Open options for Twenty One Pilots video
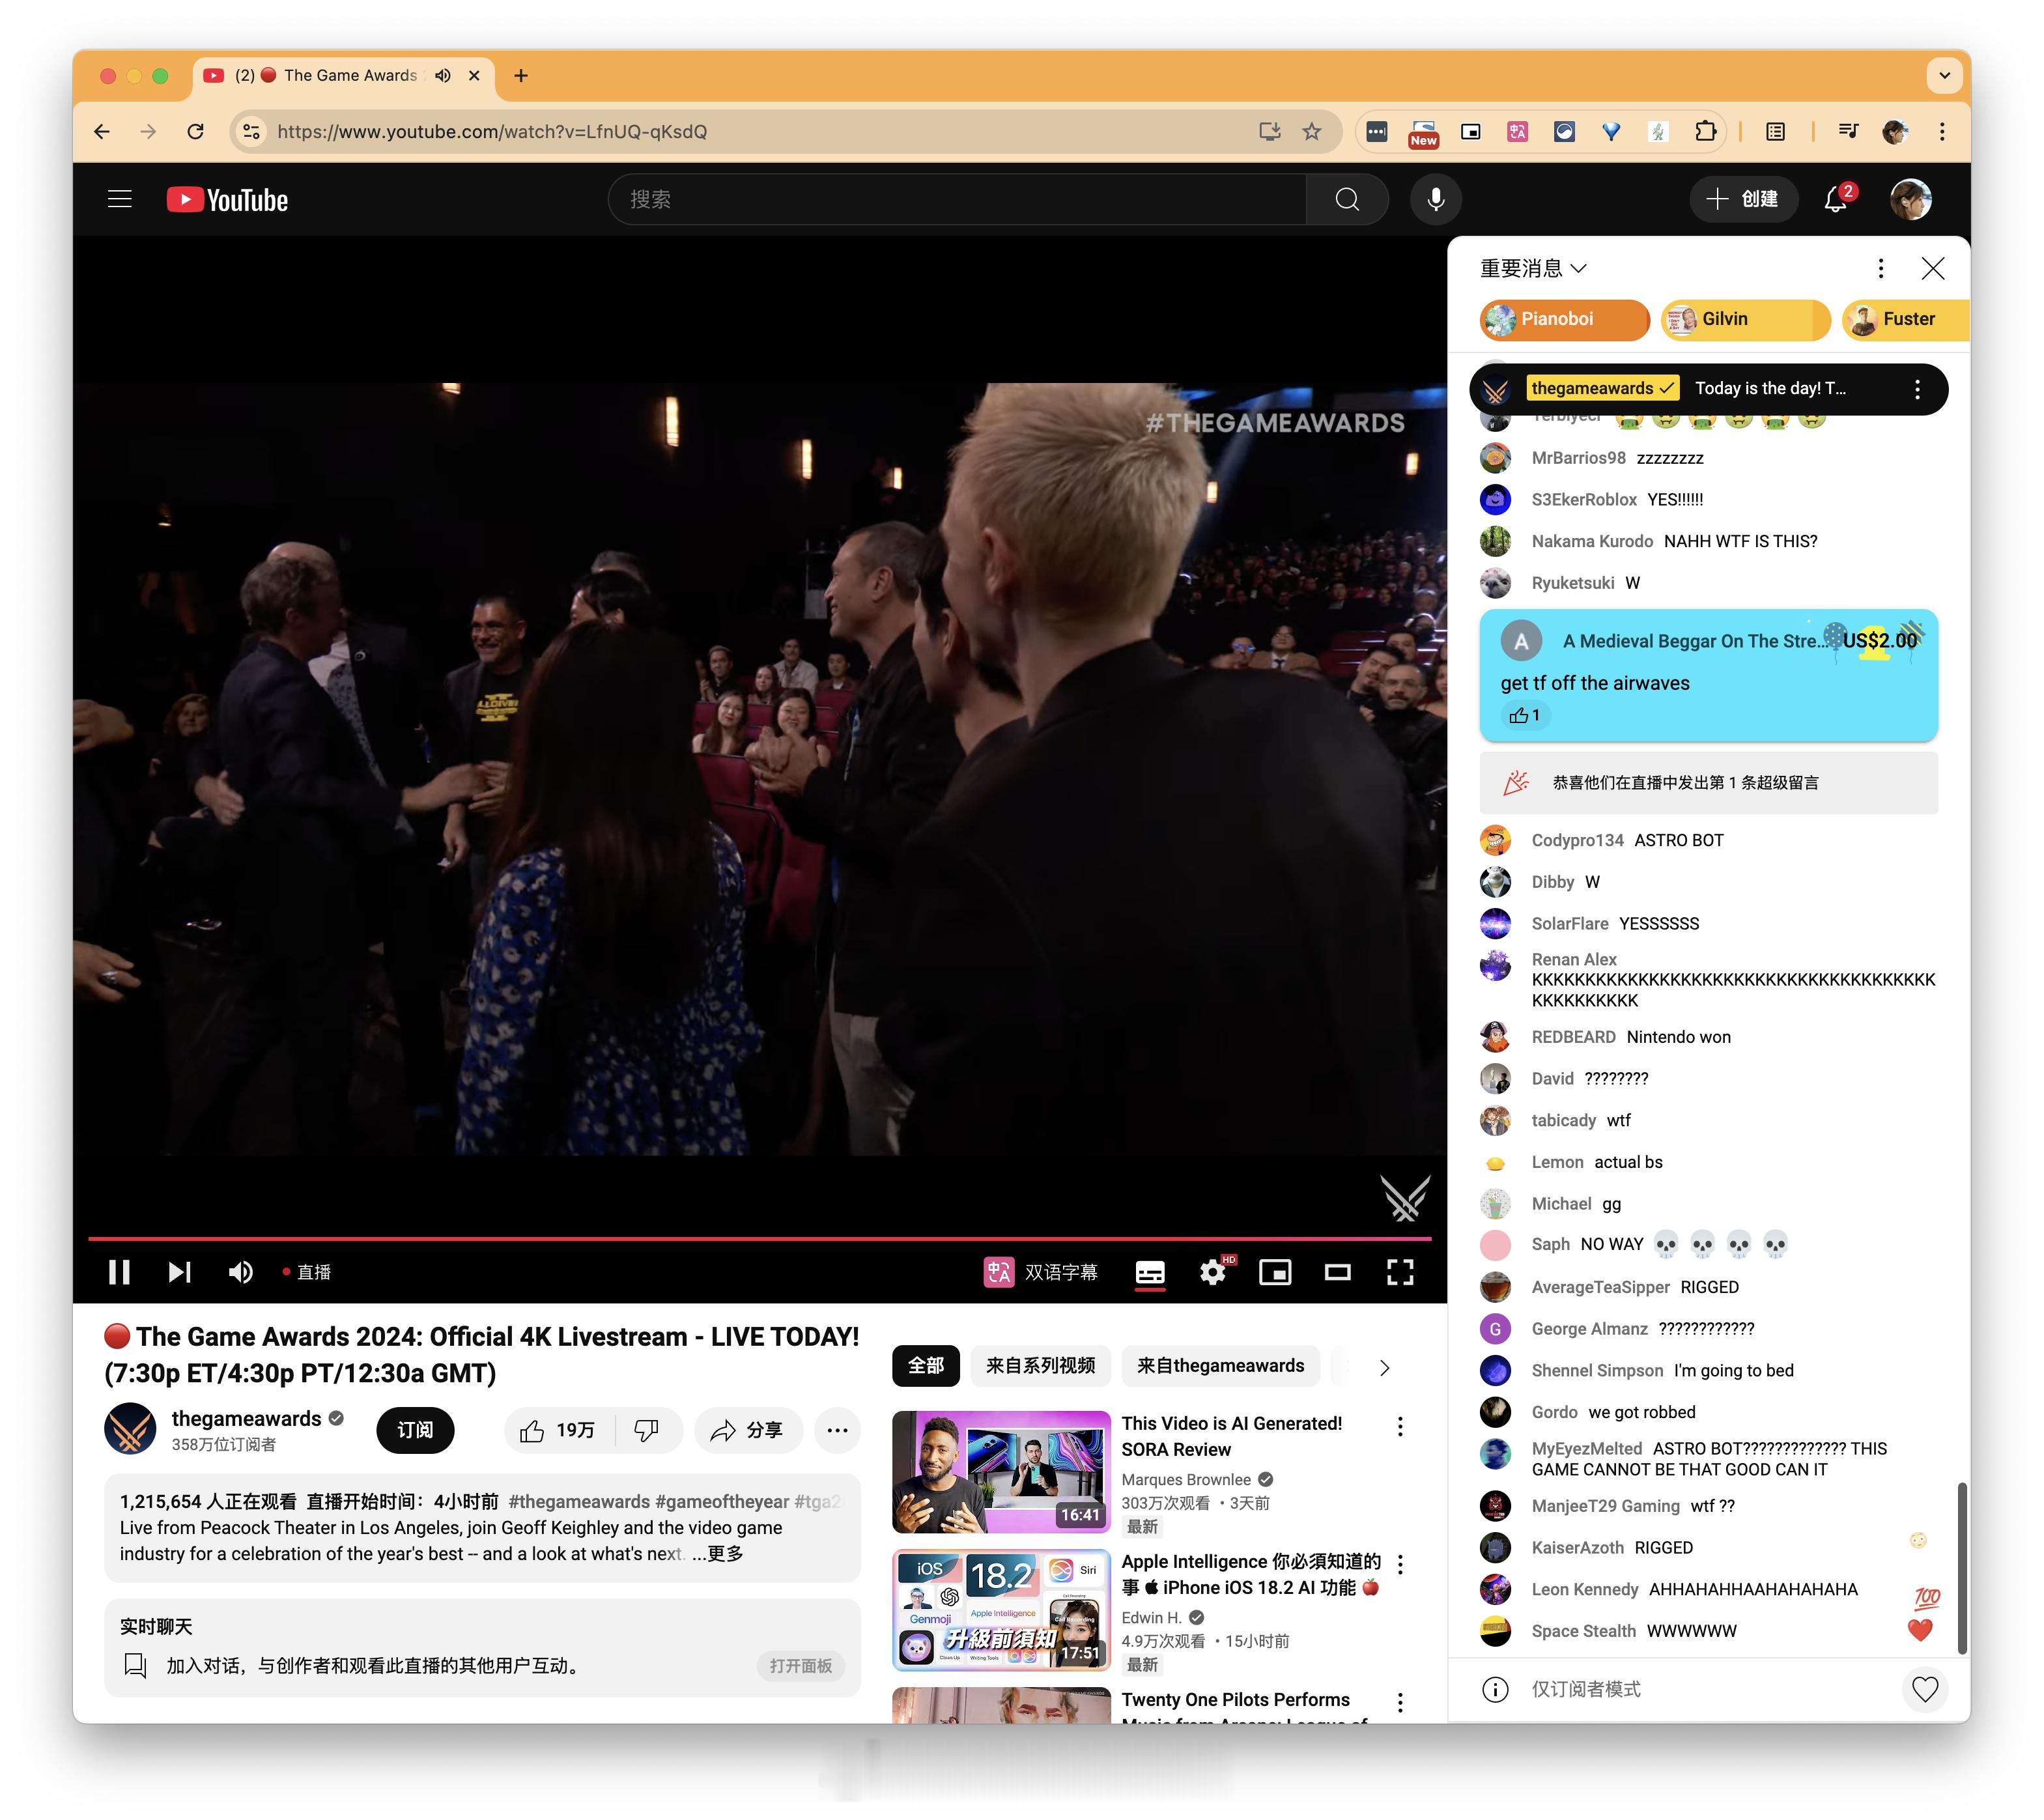2044x1820 pixels. (1400, 1702)
